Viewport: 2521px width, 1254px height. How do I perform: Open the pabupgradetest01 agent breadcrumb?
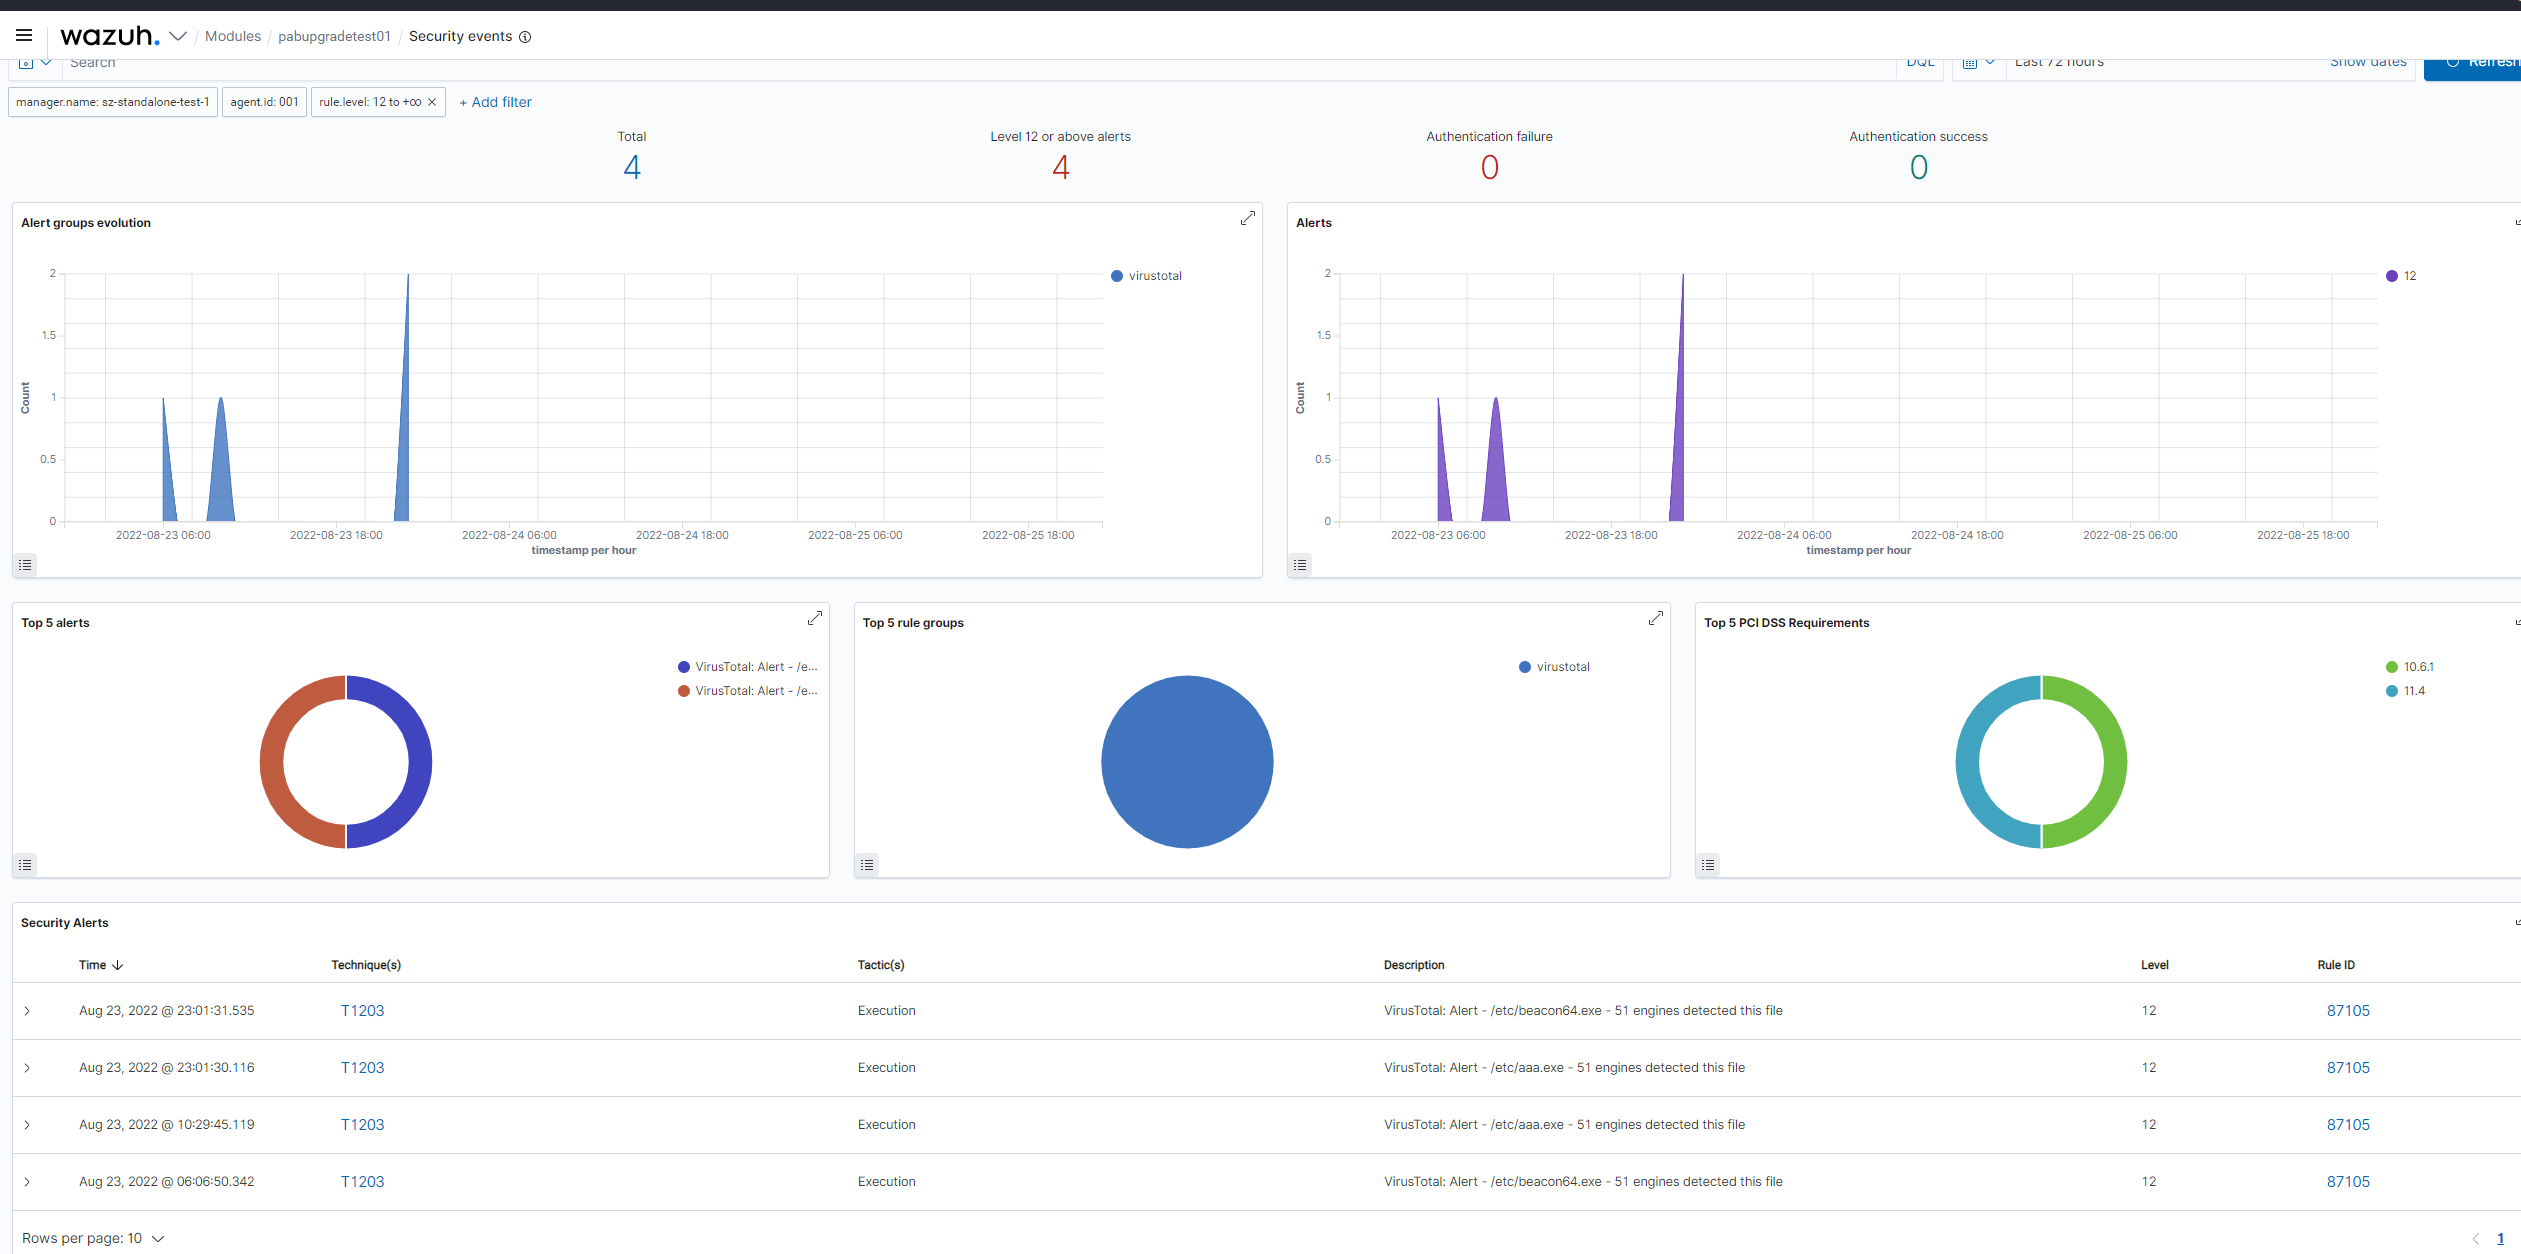[x=334, y=36]
